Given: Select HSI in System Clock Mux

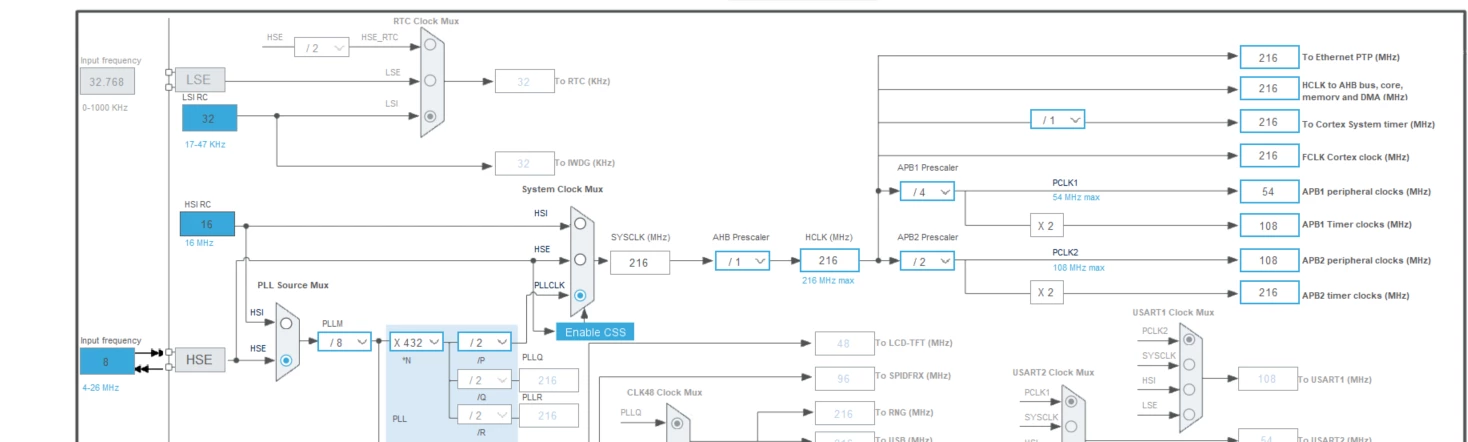Looking at the screenshot, I should (580, 225).
